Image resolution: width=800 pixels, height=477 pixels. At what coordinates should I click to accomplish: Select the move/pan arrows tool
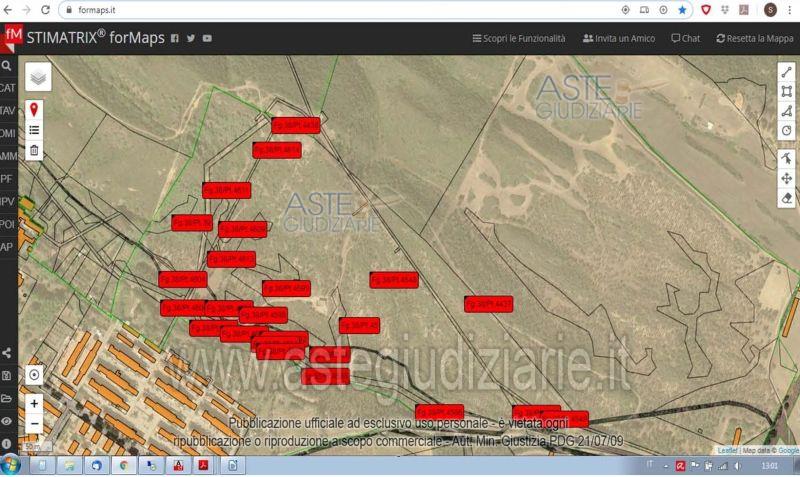click(786, 178)
